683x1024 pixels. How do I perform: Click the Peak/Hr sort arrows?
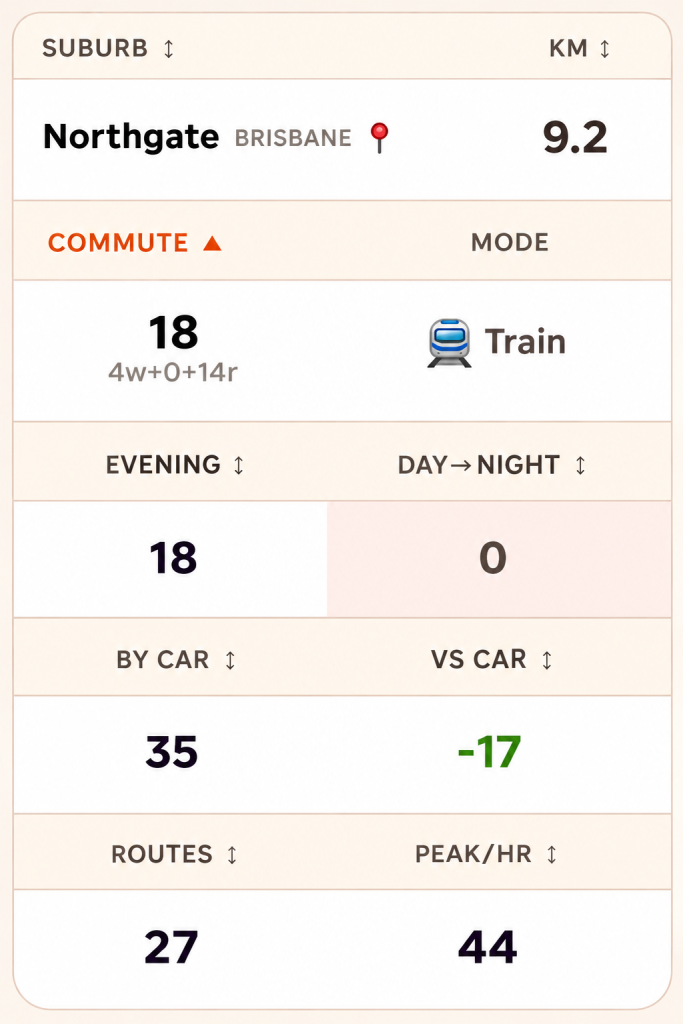point(552,854)
